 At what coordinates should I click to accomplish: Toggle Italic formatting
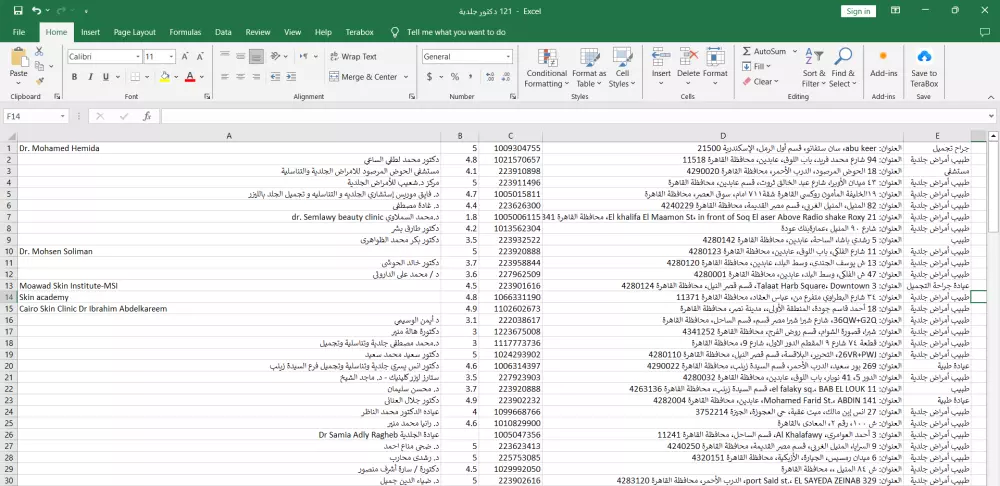pos(90,77)
